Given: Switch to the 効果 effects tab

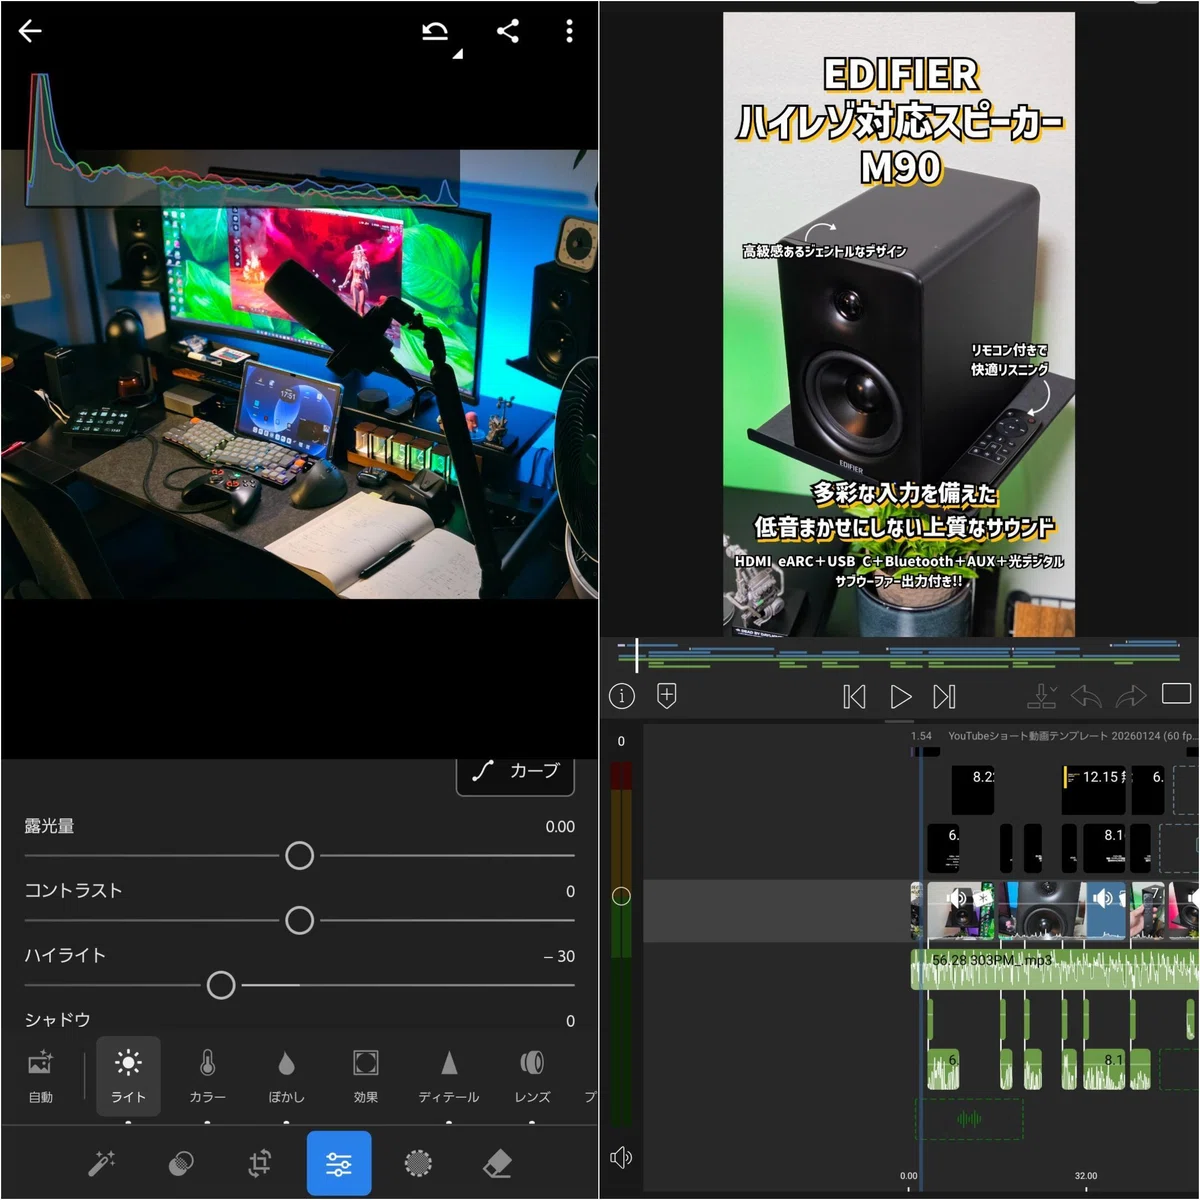Looking at the screenshot, I should [x=366, y=1076].
